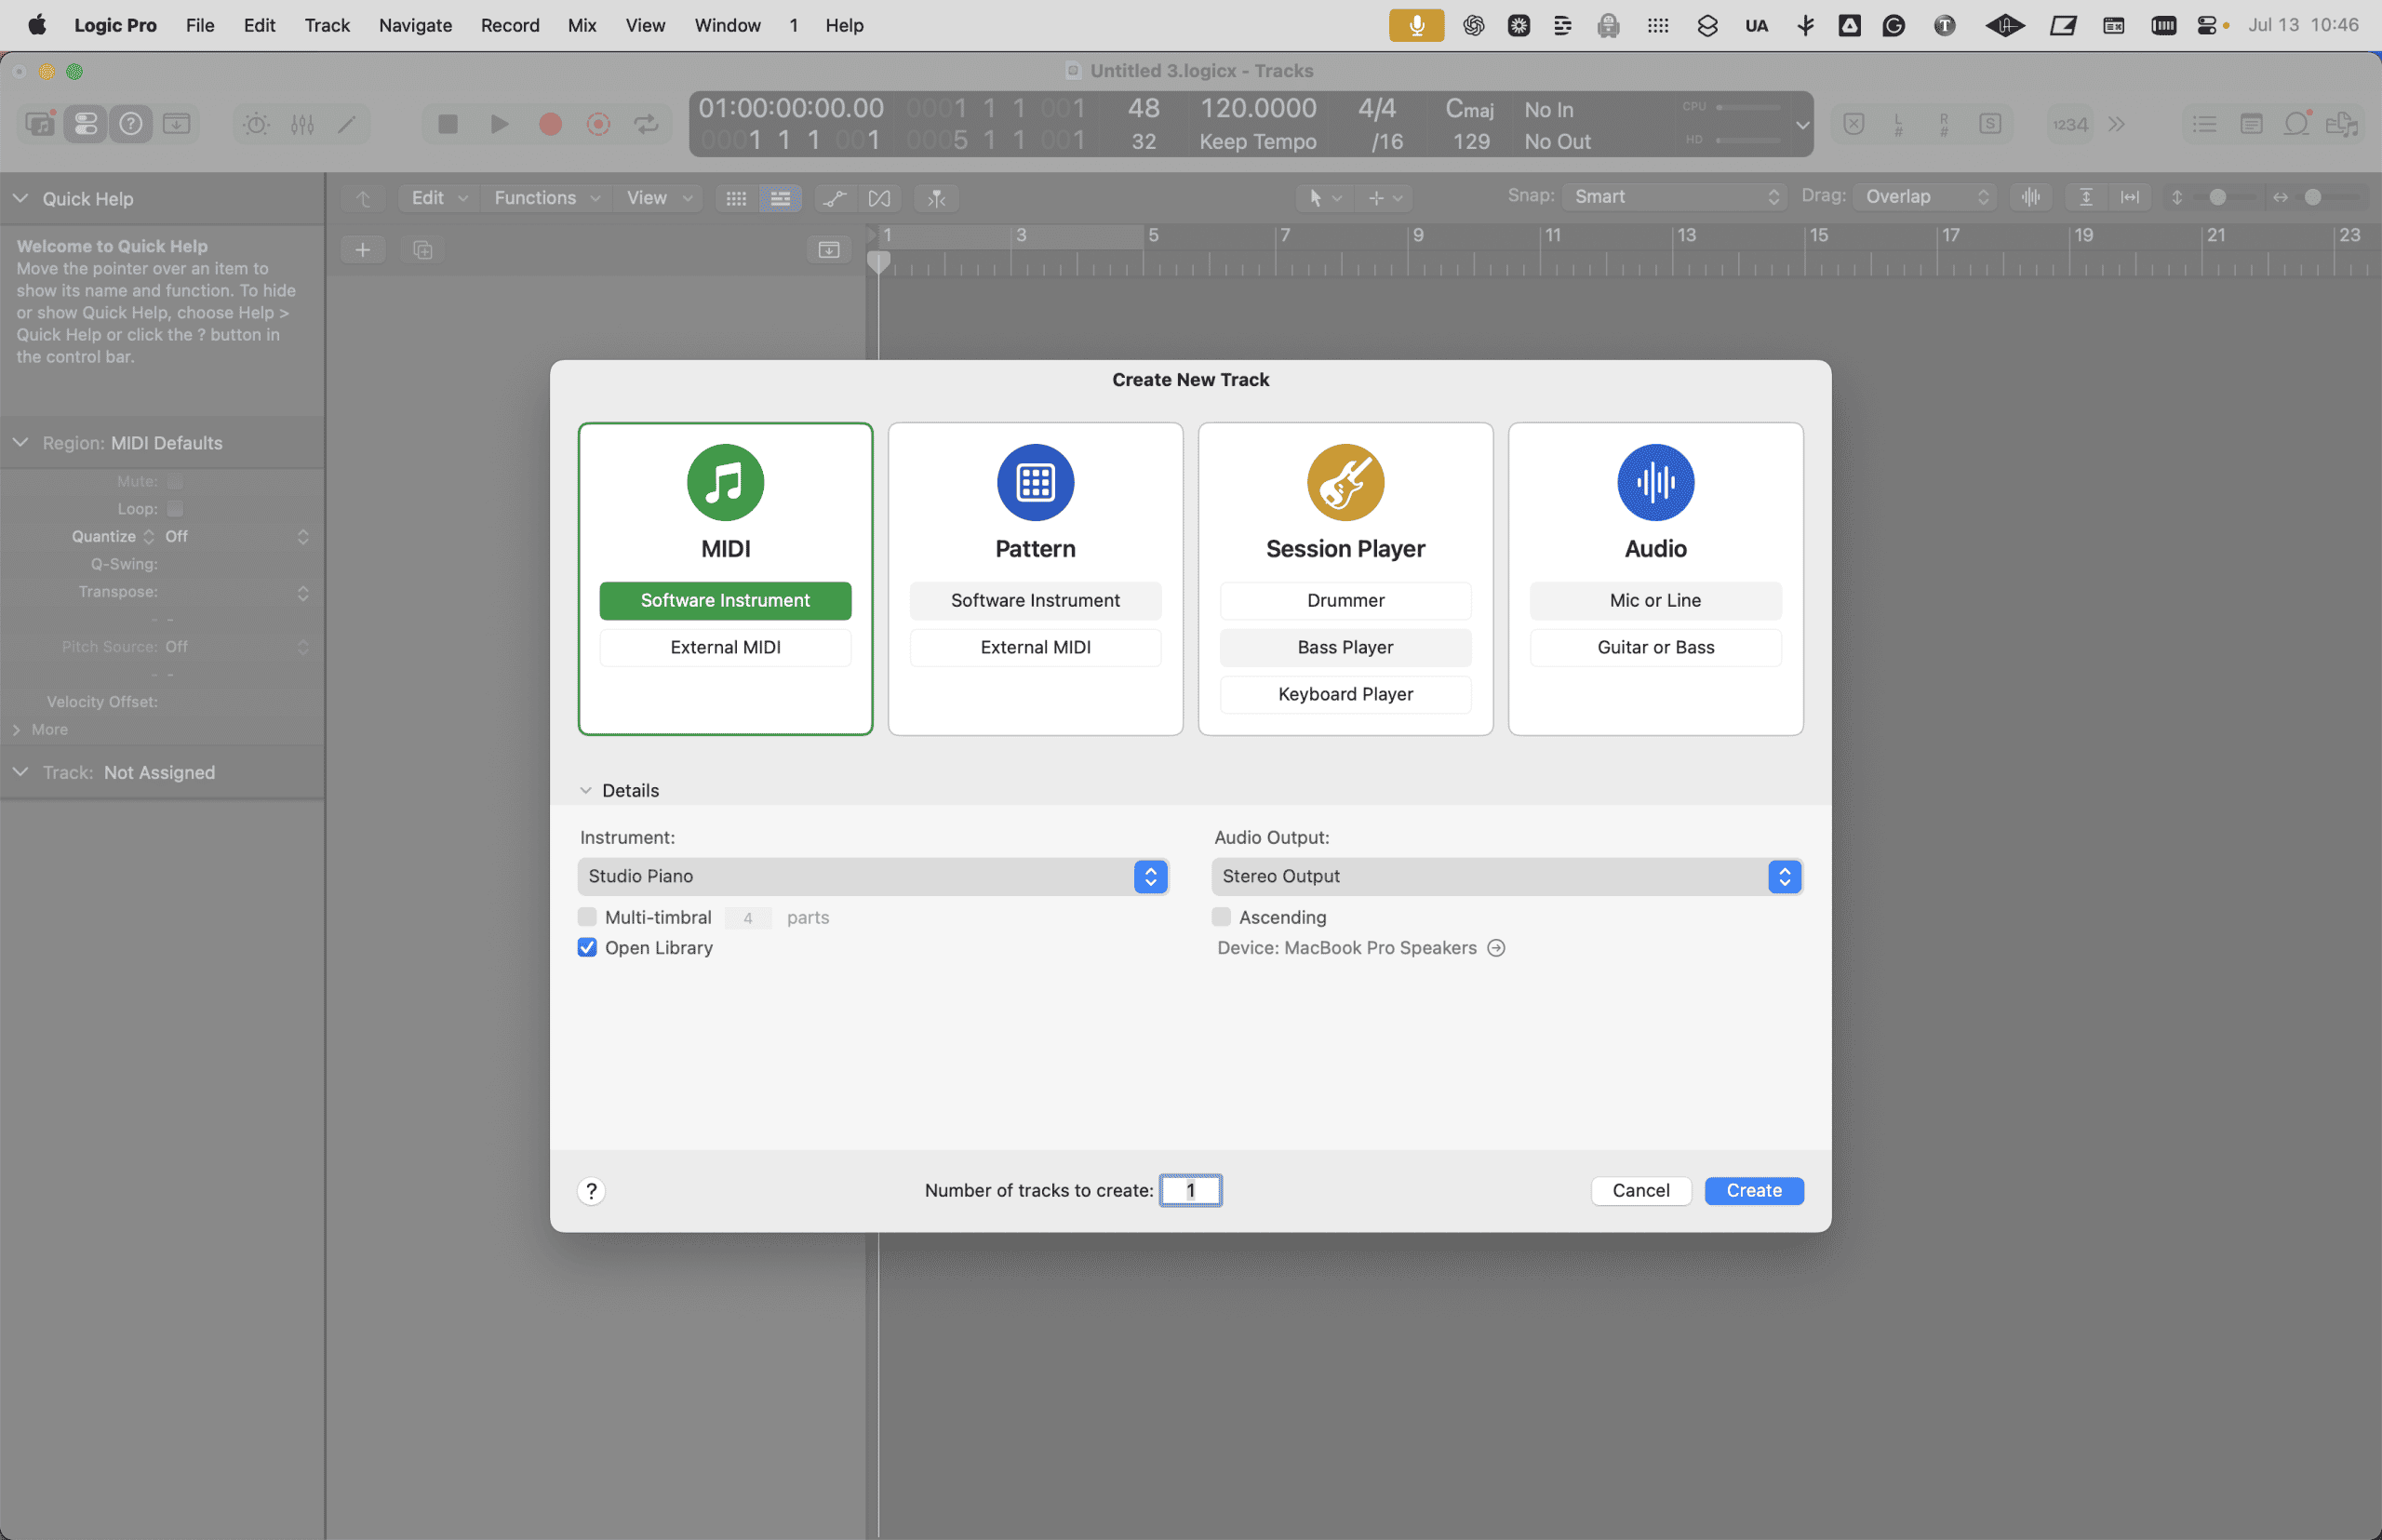Open the Mixer icon in control bar
This screenshot has width=2382, height=1540.
[x=302, y=124]
